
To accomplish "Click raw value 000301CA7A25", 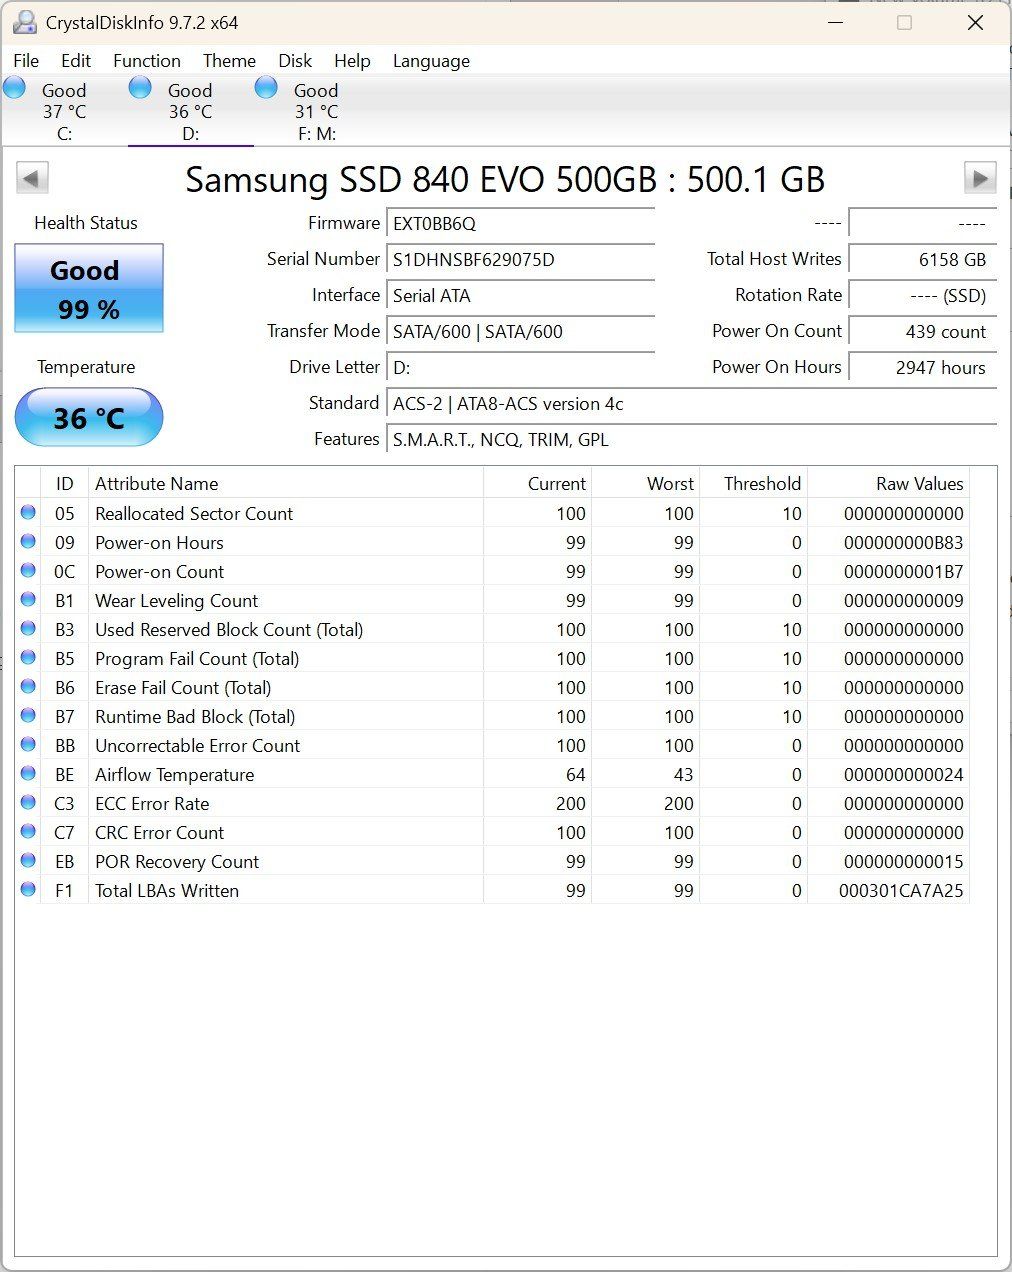I will tap(901, 891).
